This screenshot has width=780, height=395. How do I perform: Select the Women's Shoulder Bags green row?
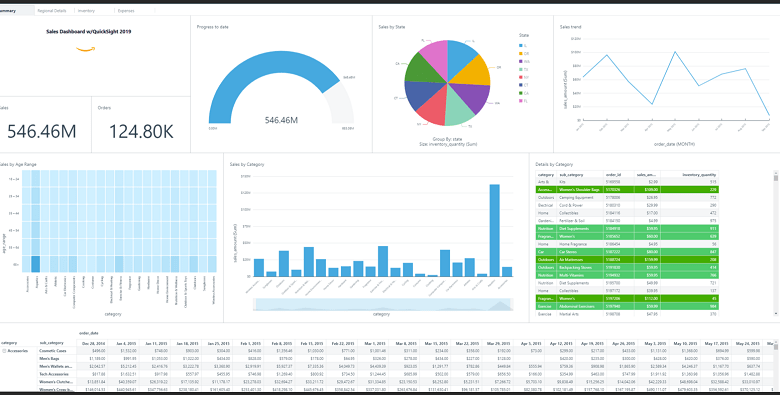coord(627,190)
